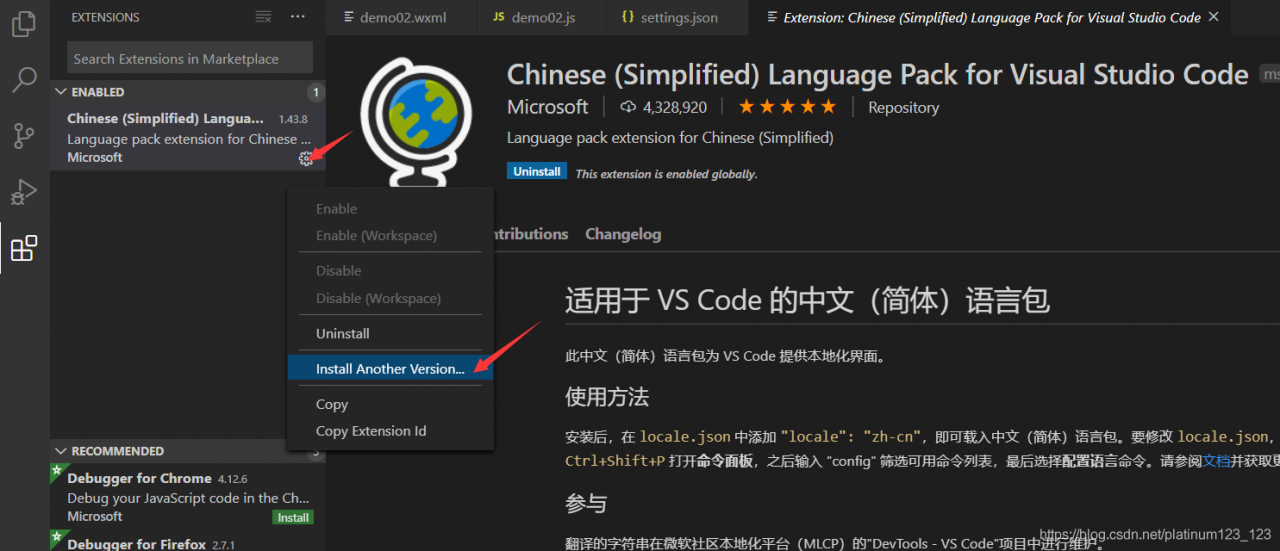Open the Extensions panel more actions menu
1280x551 pixels.
click(298, 17)
